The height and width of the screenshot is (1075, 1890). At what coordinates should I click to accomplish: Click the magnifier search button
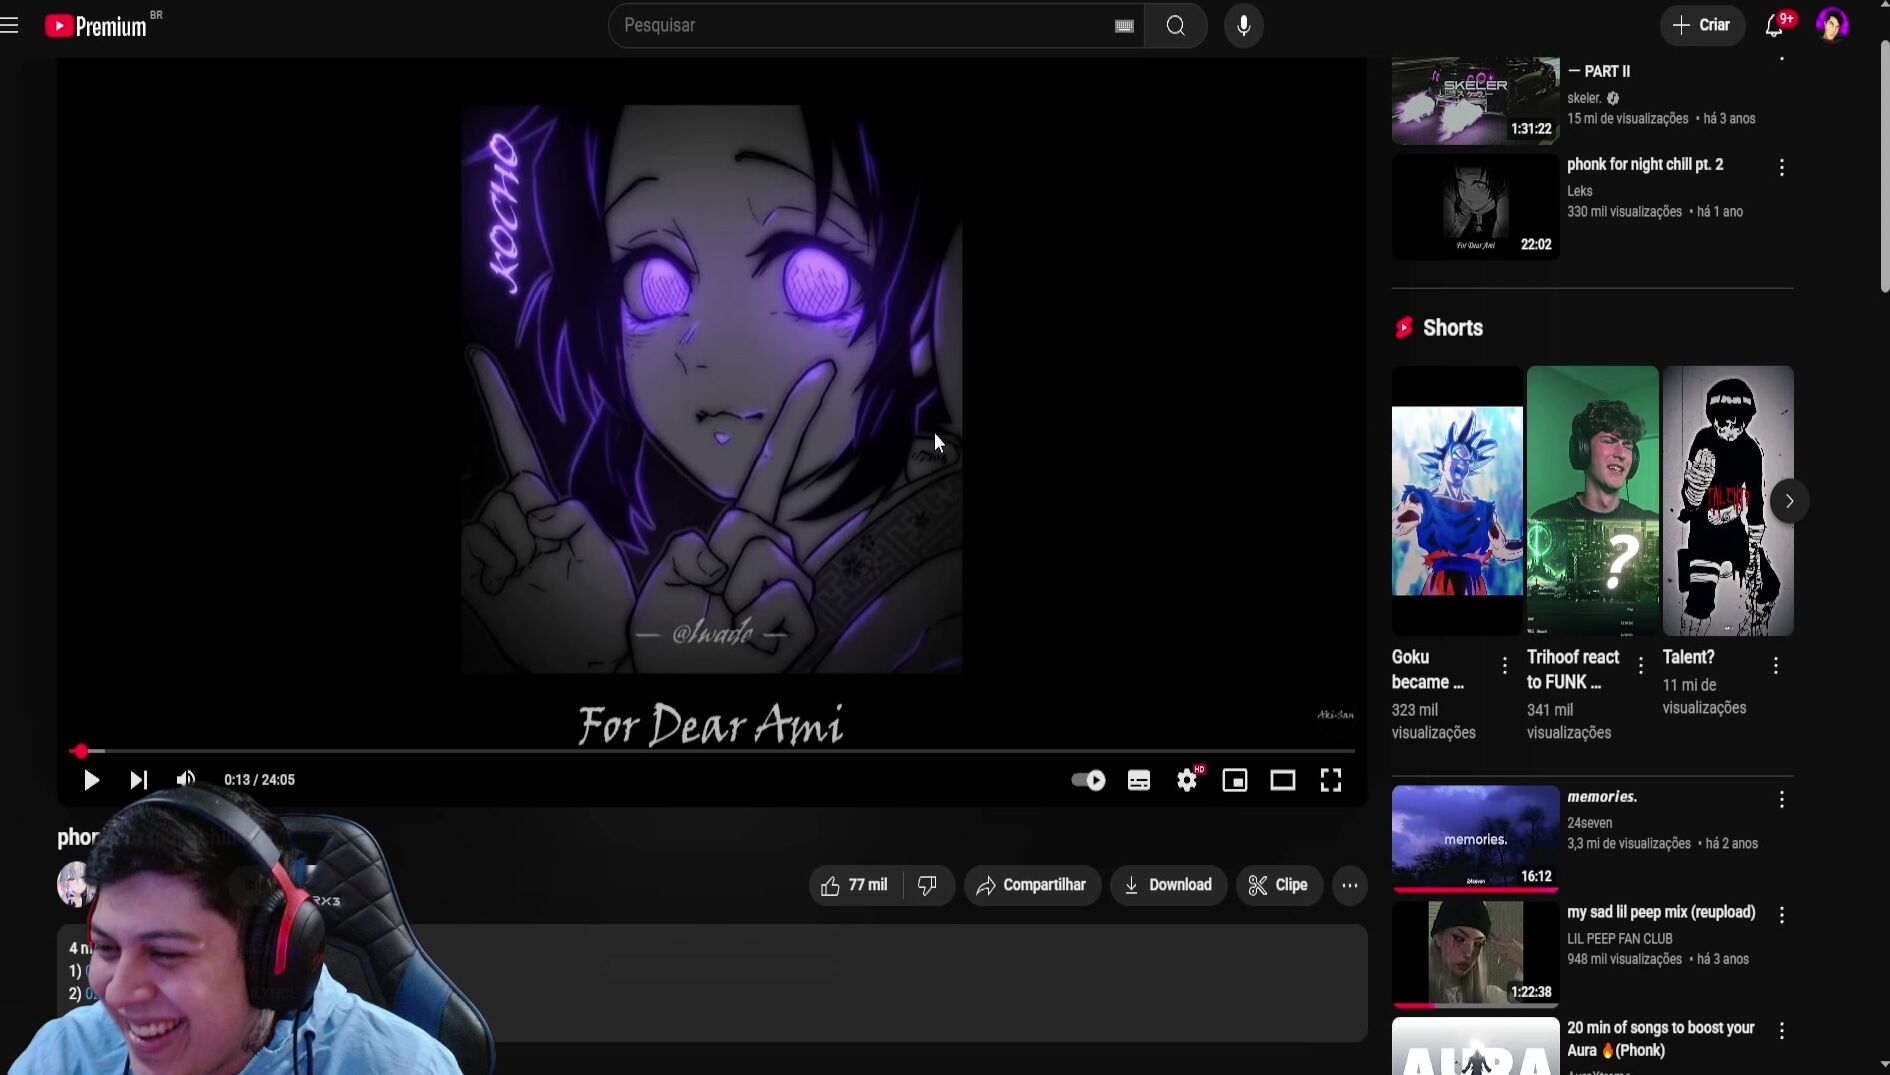coord(1176,25)
